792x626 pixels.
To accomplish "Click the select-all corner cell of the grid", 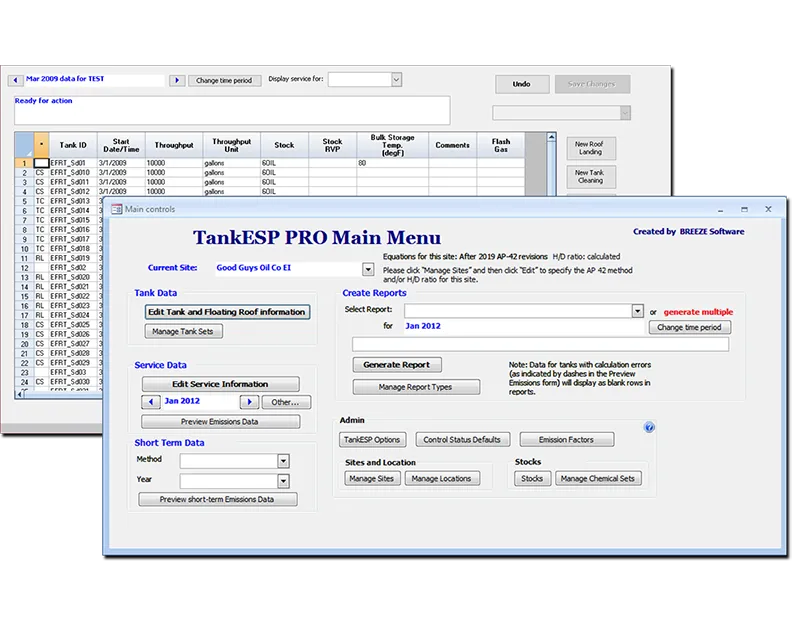I will pyautogui.click(x=24, y=146).
